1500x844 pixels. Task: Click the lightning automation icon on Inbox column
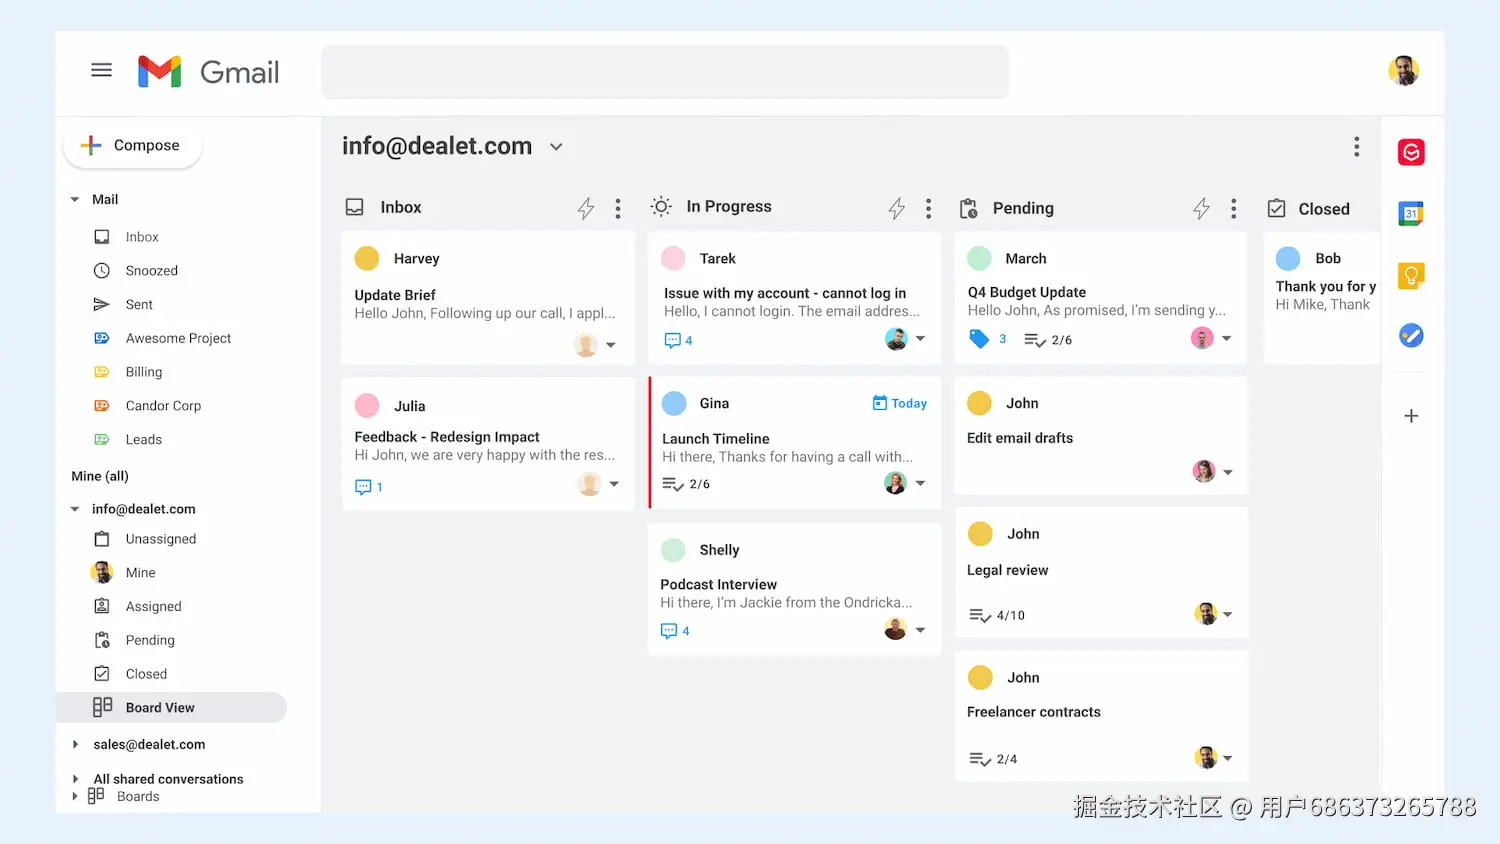586,208
